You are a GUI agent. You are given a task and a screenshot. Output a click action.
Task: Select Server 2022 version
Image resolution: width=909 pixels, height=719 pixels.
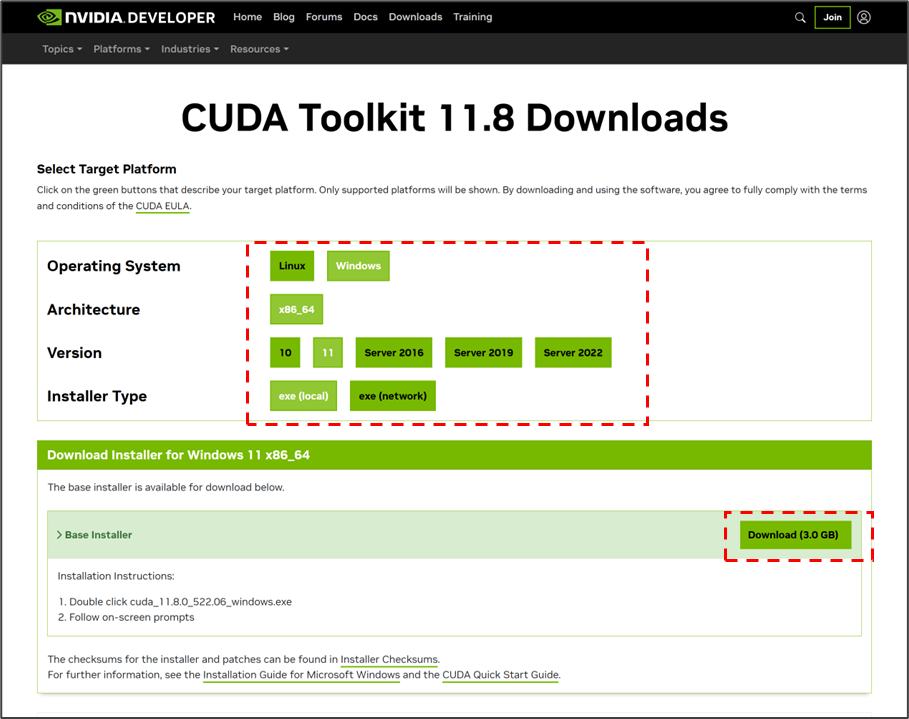tap(572, 352)
